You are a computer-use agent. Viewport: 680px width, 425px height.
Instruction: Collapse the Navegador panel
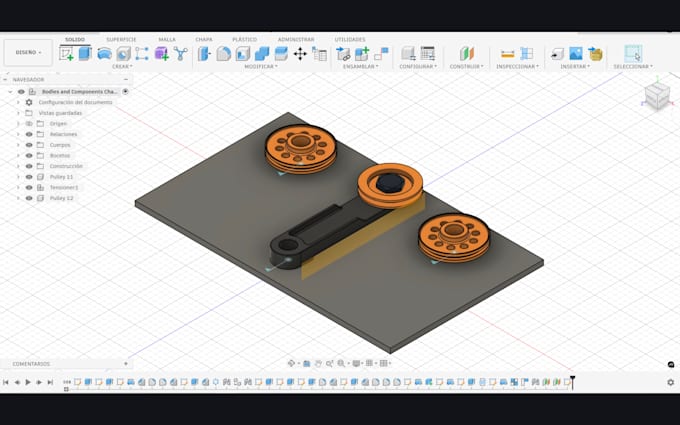pyautogui.click(x=126, y=79)
